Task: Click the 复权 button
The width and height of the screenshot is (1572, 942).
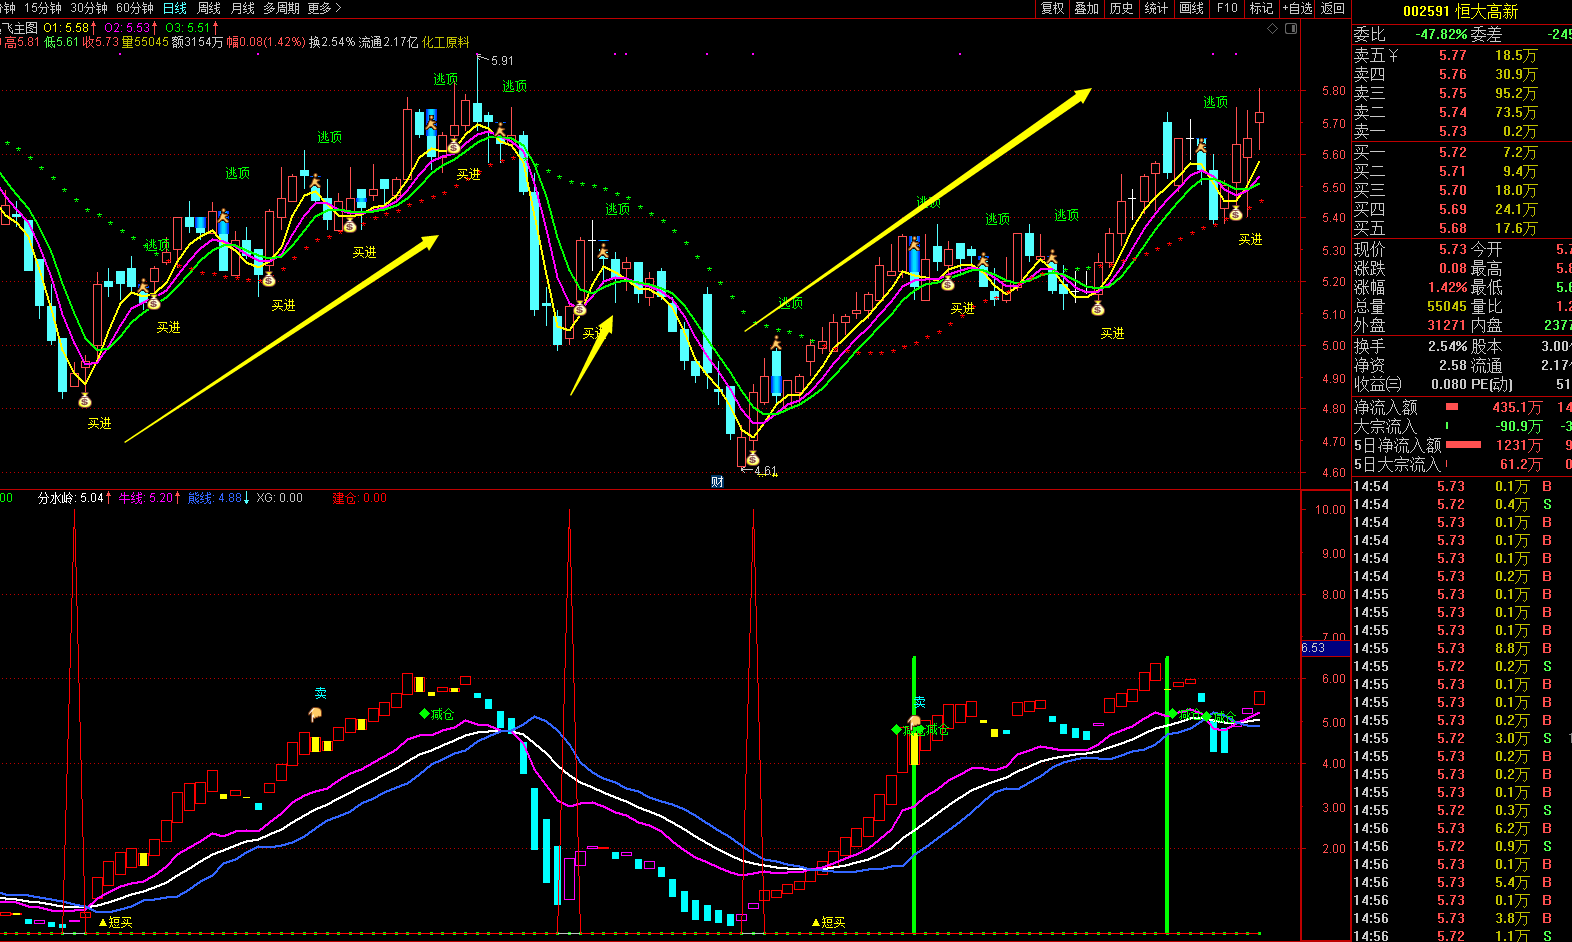Action: (1053, 8)
